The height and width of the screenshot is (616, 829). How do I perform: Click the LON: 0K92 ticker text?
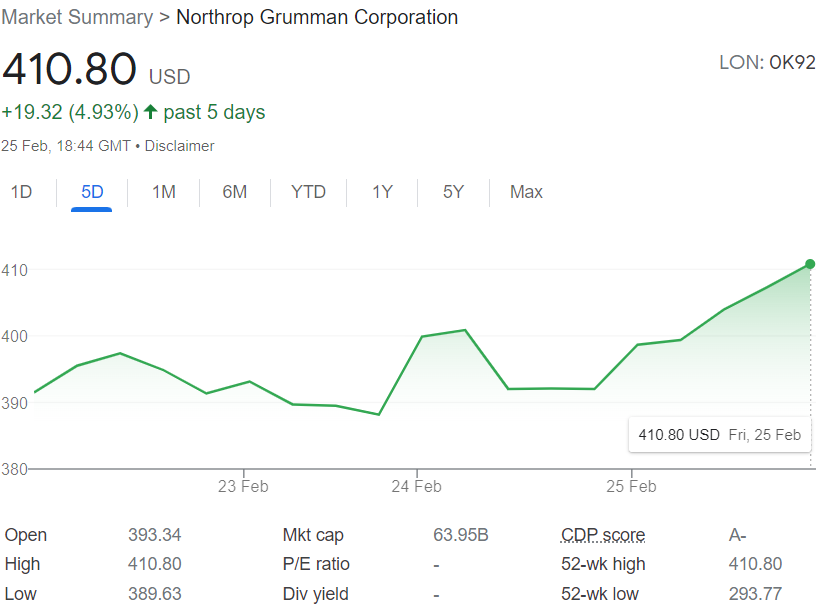click(767, 62)
